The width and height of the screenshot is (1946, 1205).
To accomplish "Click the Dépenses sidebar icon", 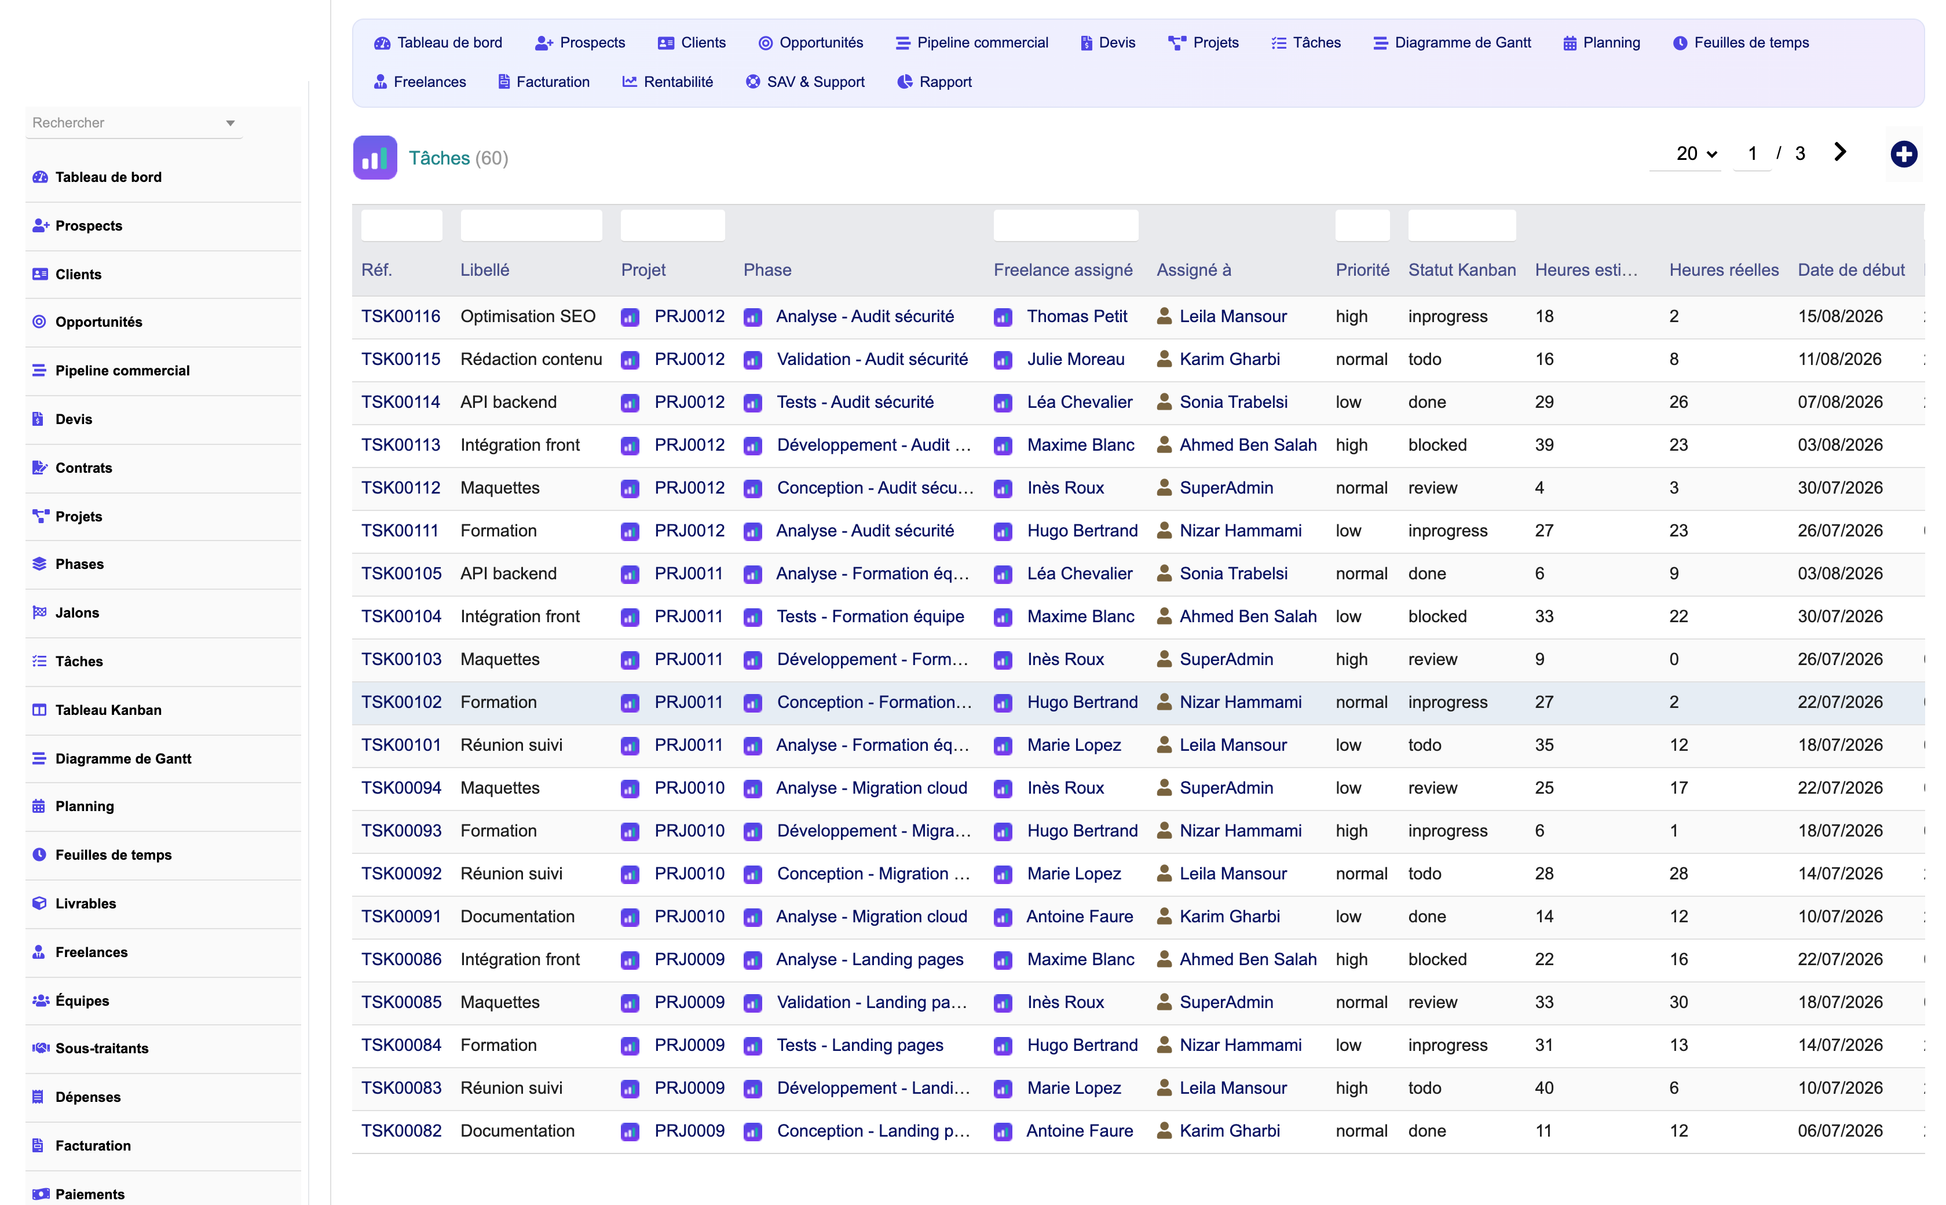I will click(40, 1097).
